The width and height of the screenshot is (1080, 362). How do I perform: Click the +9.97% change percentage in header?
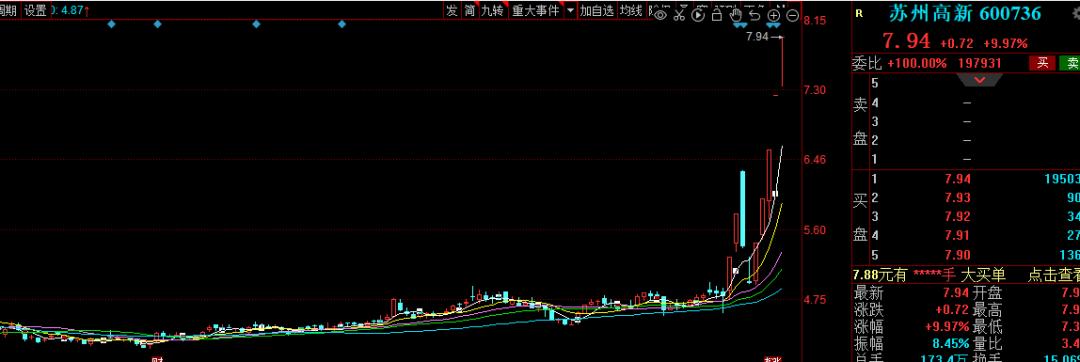point(1005,43)
